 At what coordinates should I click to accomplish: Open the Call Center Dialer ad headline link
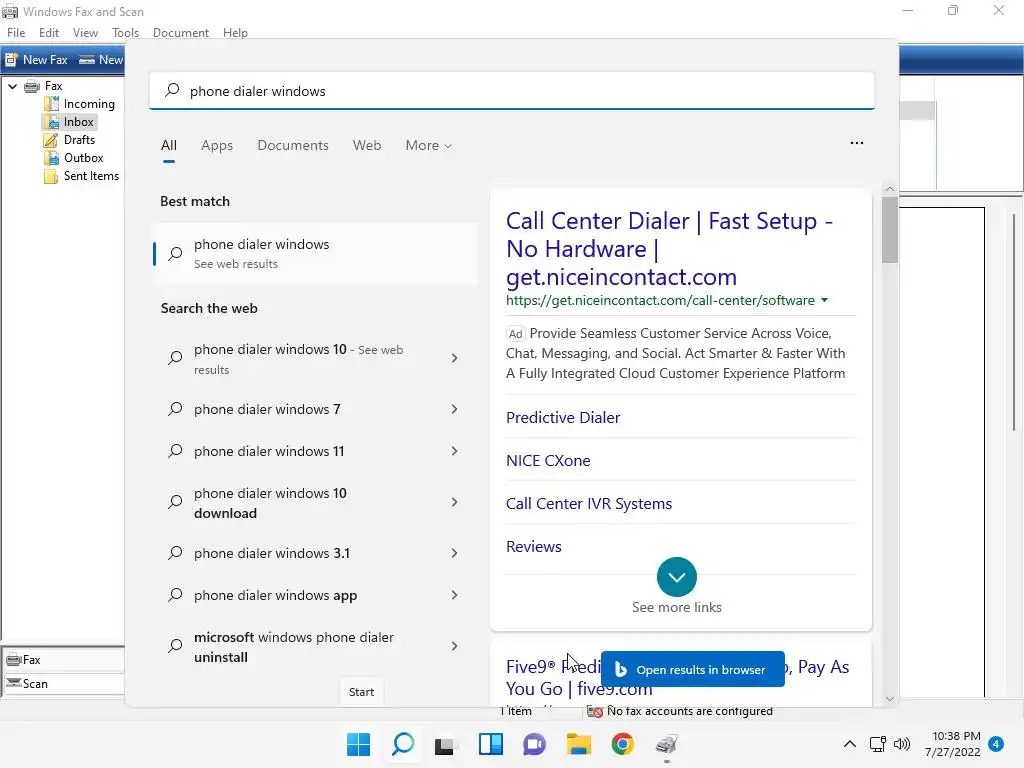(x=669, y=249)
